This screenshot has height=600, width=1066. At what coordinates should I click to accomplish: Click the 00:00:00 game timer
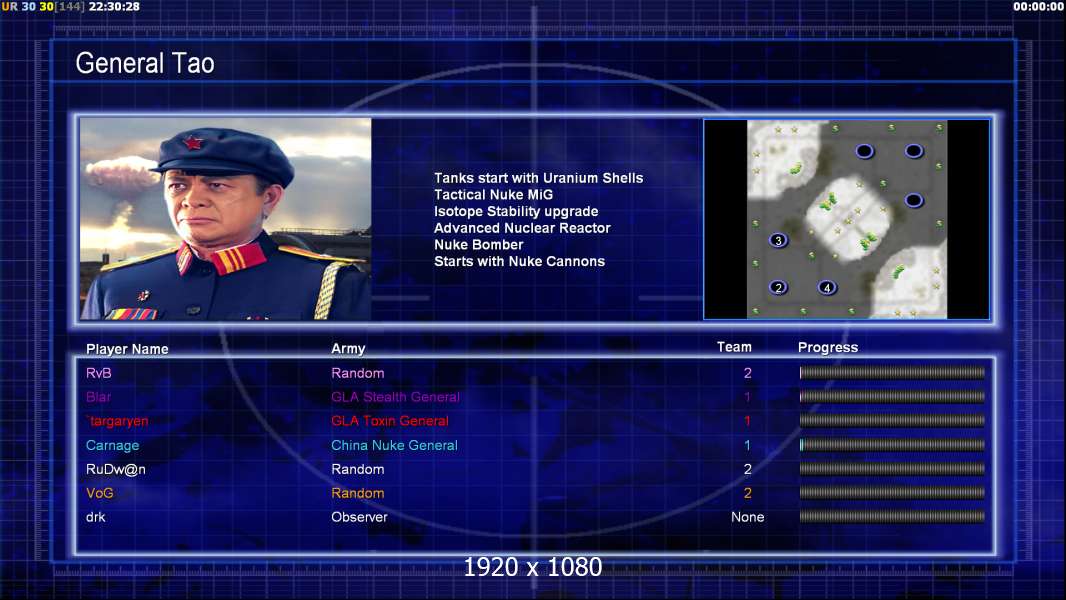point(1038,6)
